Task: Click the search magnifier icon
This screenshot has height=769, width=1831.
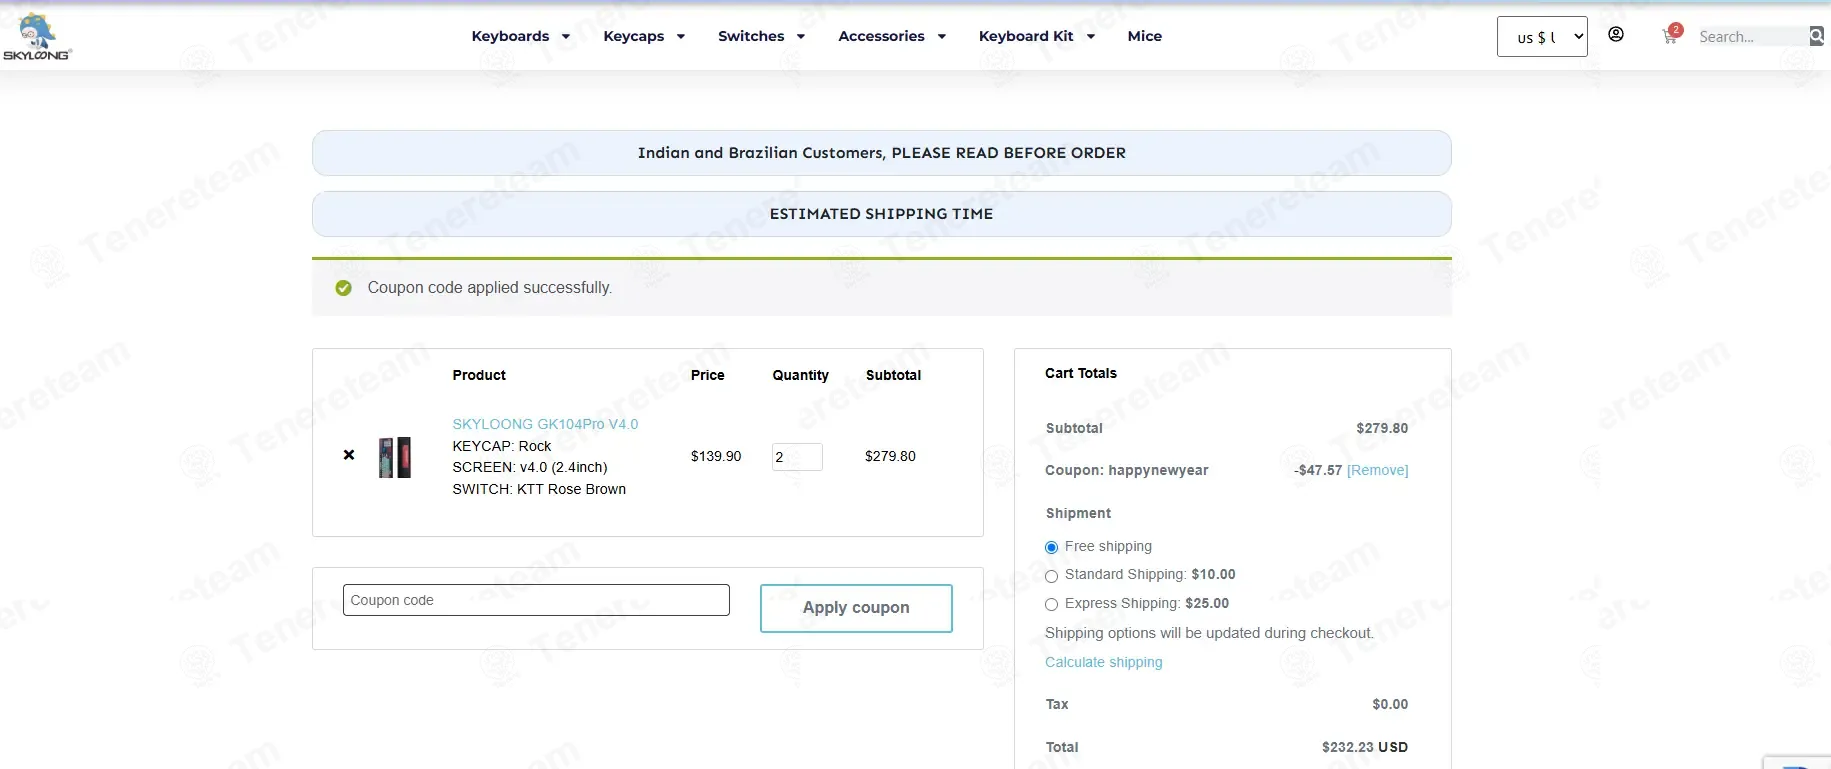Action: [x=1817, y=36]
